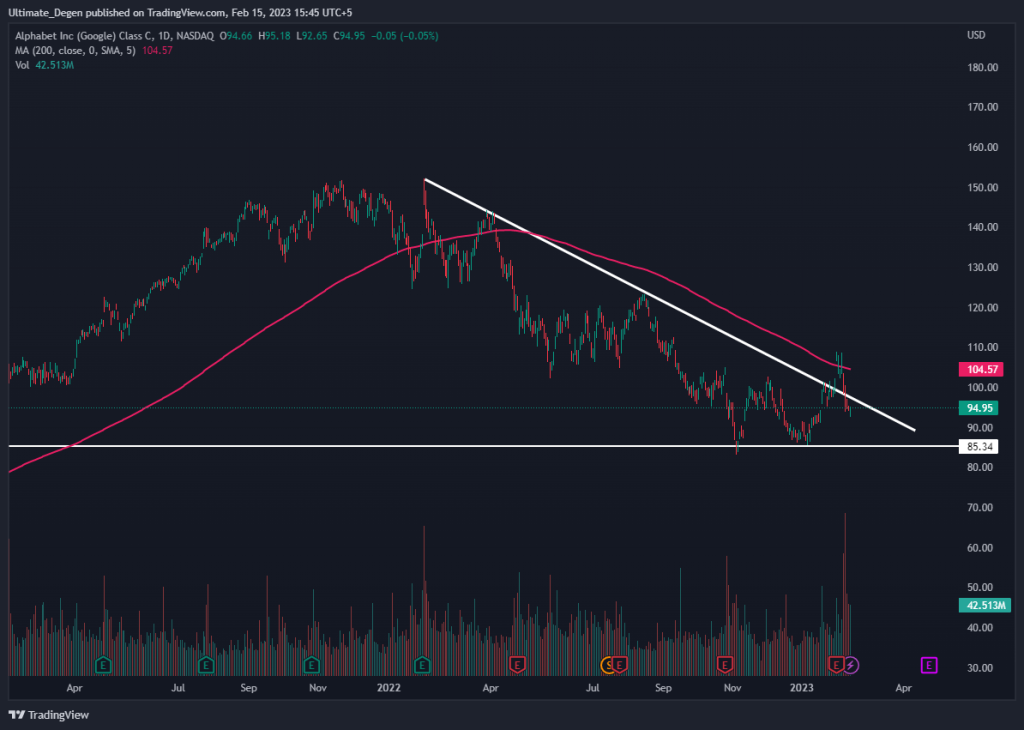Click the 2023 label on the time axis

(802, 688)
